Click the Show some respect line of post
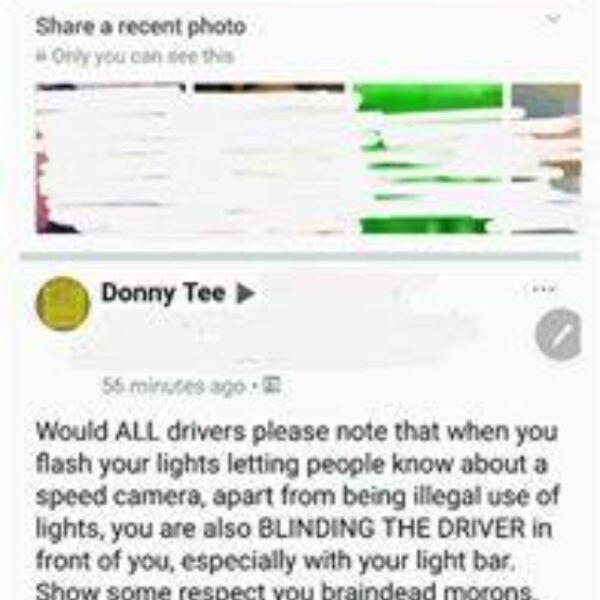The width and height of the screenshot is (600, 600). tap(284, 591)
